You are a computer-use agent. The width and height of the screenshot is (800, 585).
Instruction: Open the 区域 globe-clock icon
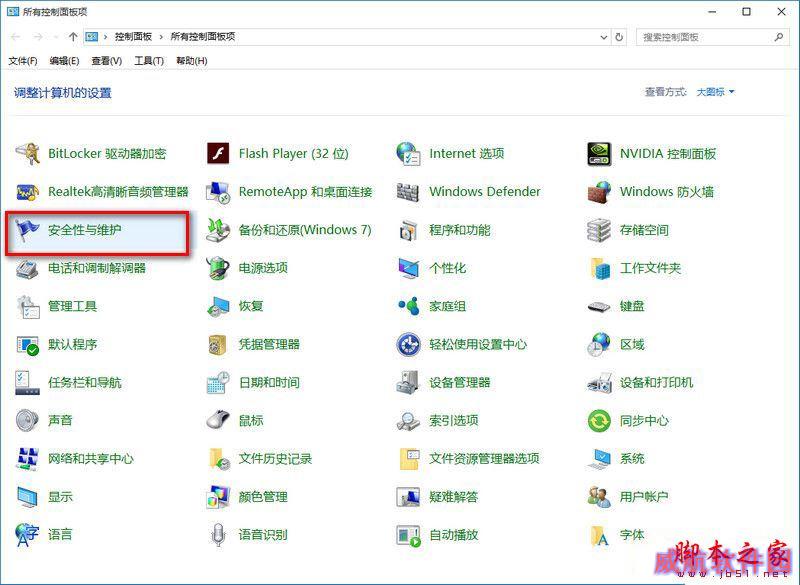pyautogui.click(x=599, y=345)
